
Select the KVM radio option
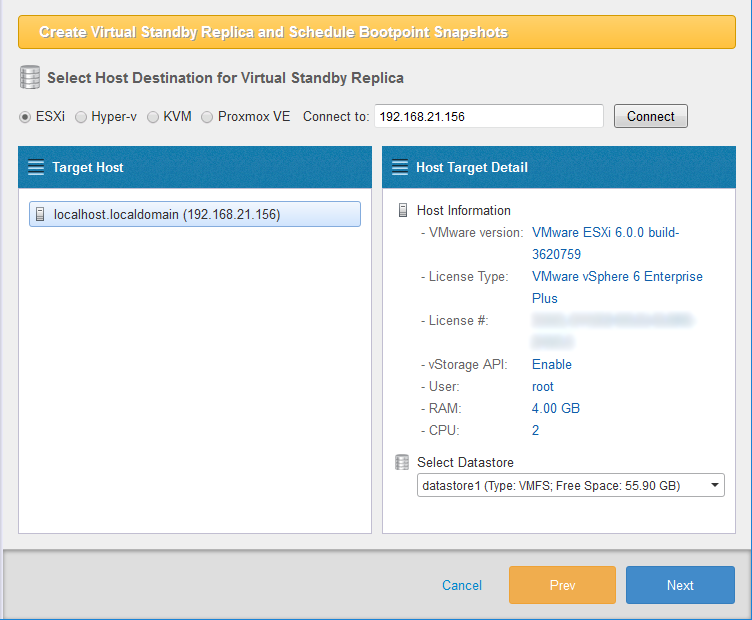coord(153,117)
